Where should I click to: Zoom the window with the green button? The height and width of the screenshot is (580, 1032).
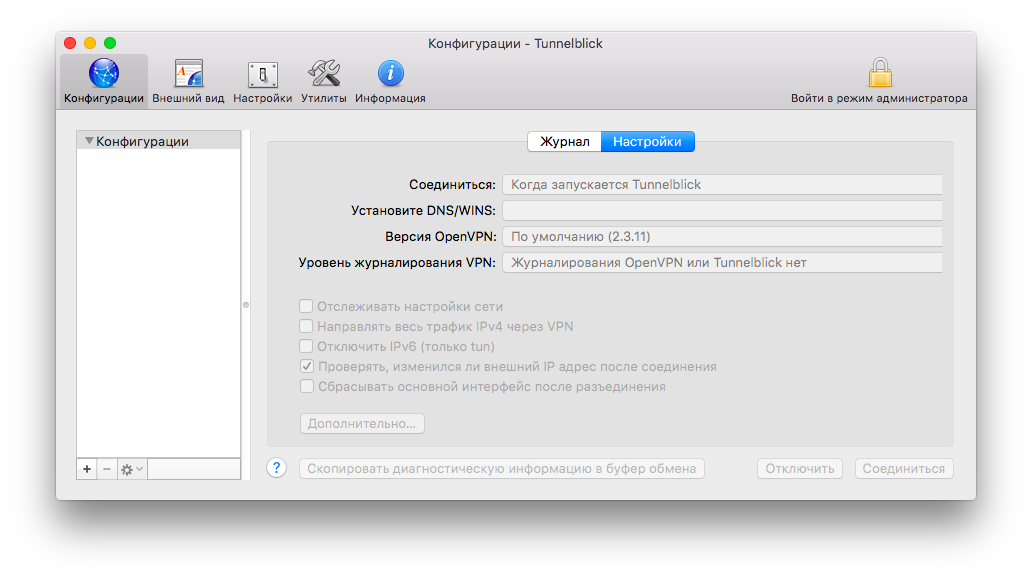(x=110, y=43)
